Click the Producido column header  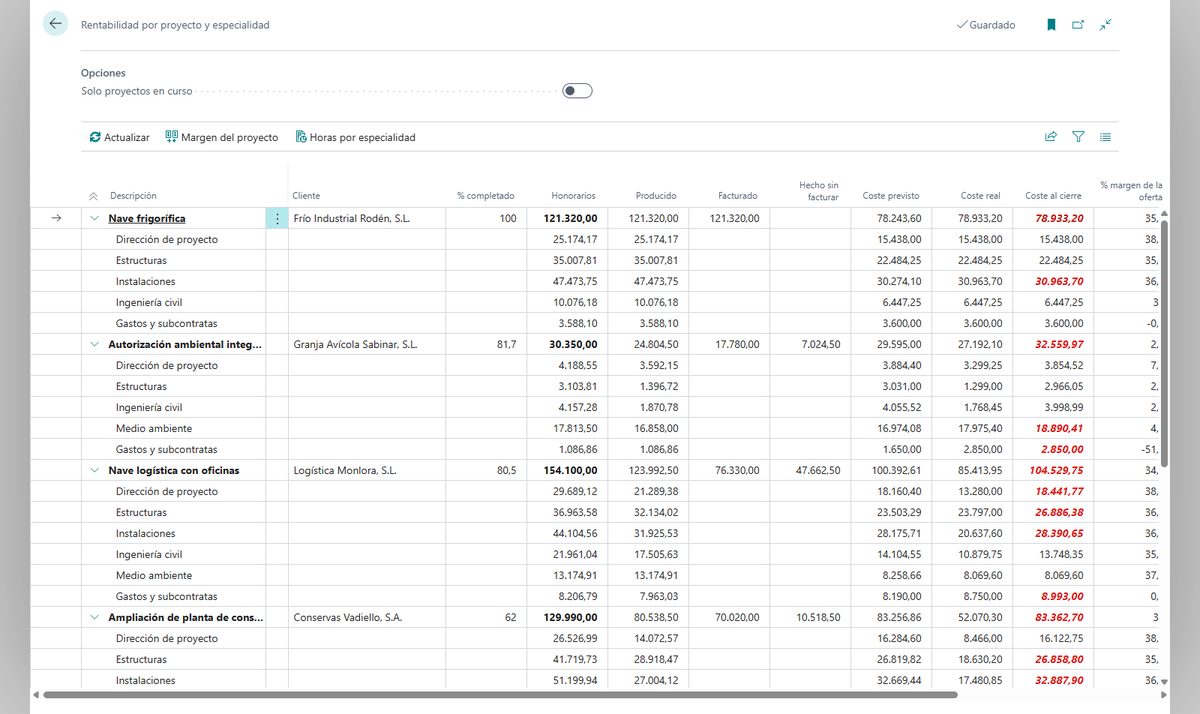(x=656, y=196)
